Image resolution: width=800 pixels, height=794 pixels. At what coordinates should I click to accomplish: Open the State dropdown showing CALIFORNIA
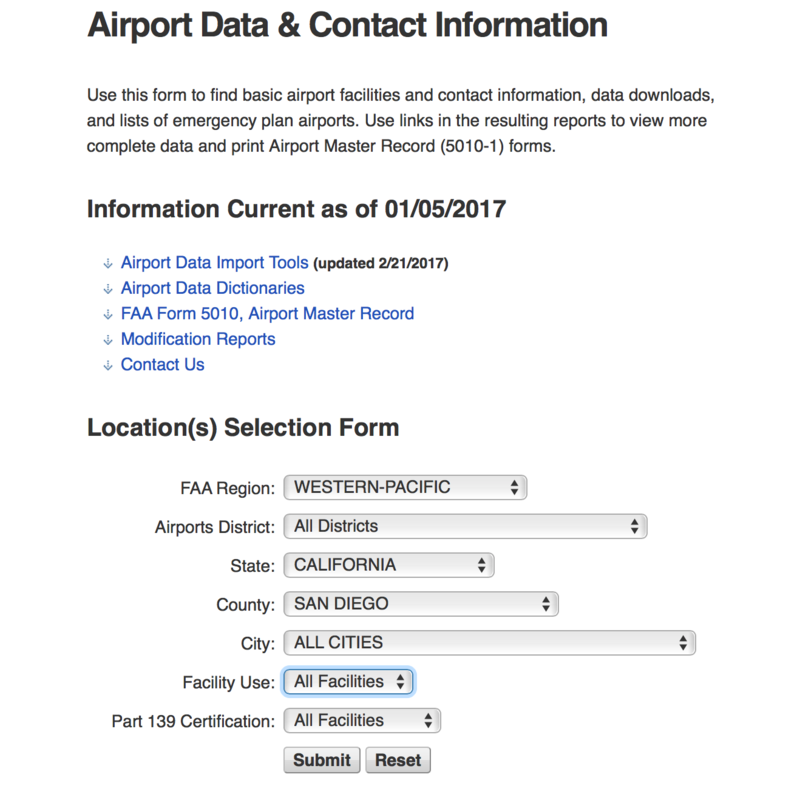click(389, 565)
